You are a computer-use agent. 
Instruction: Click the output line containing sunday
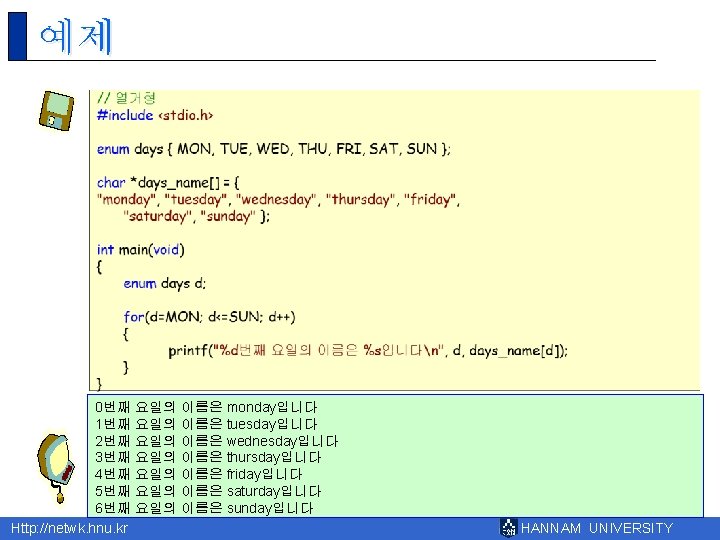tap(204, 508)
